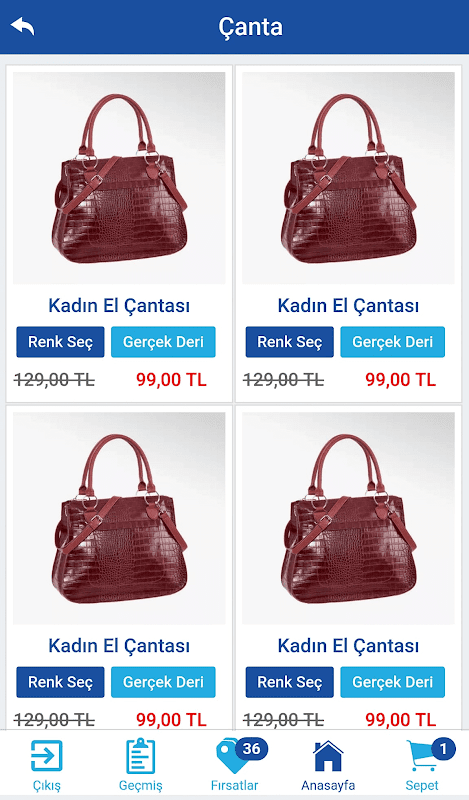The image size is (469, 800).
Task: Tap the cart count badge showing 1
Action: 443,748
